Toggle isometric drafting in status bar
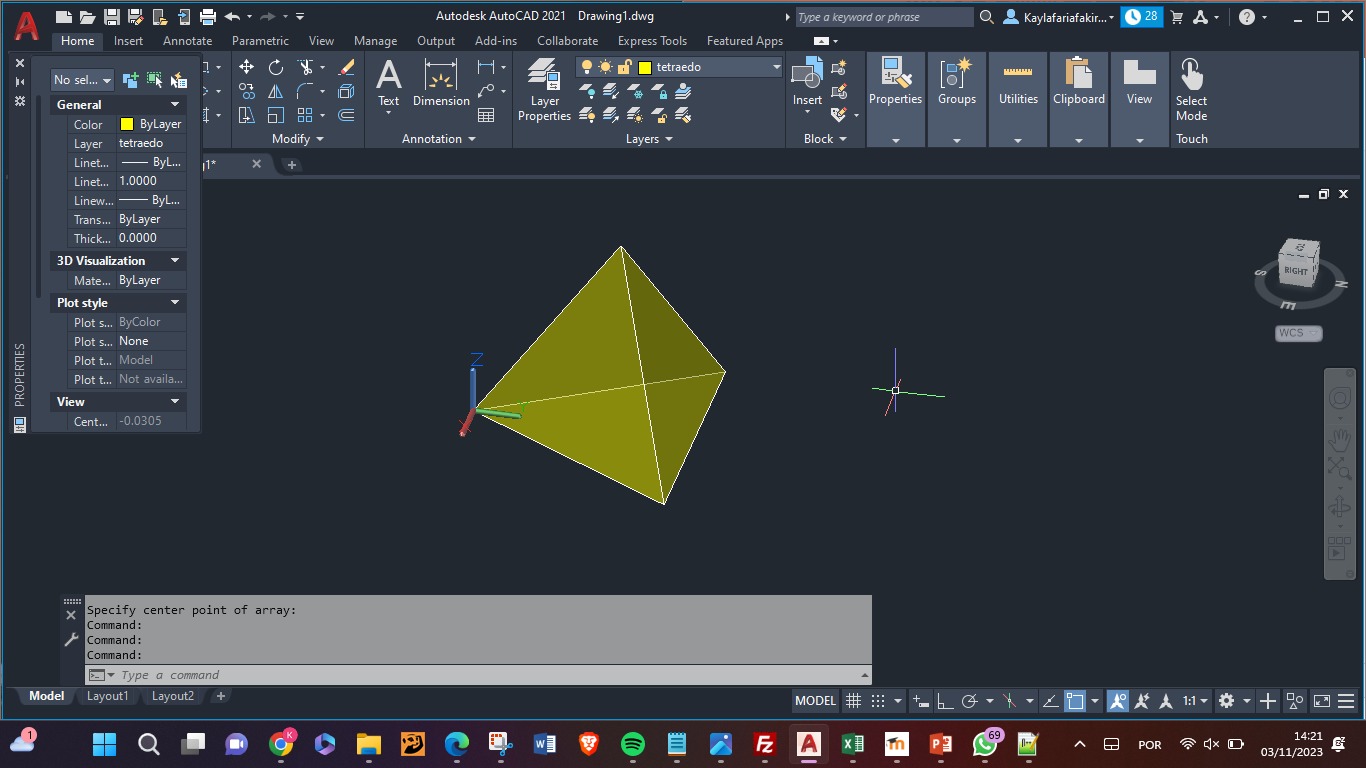1366x768 pixels. (x=1010, y=701)
